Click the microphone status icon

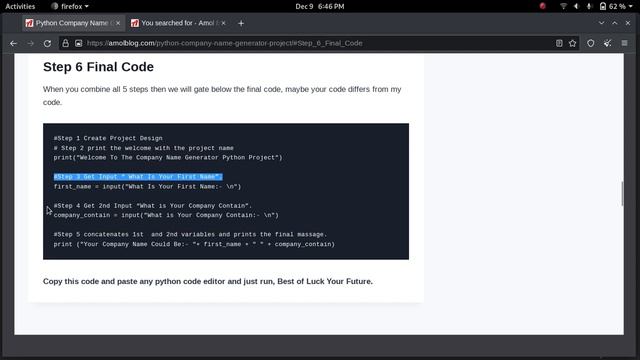tap(589, 7)
